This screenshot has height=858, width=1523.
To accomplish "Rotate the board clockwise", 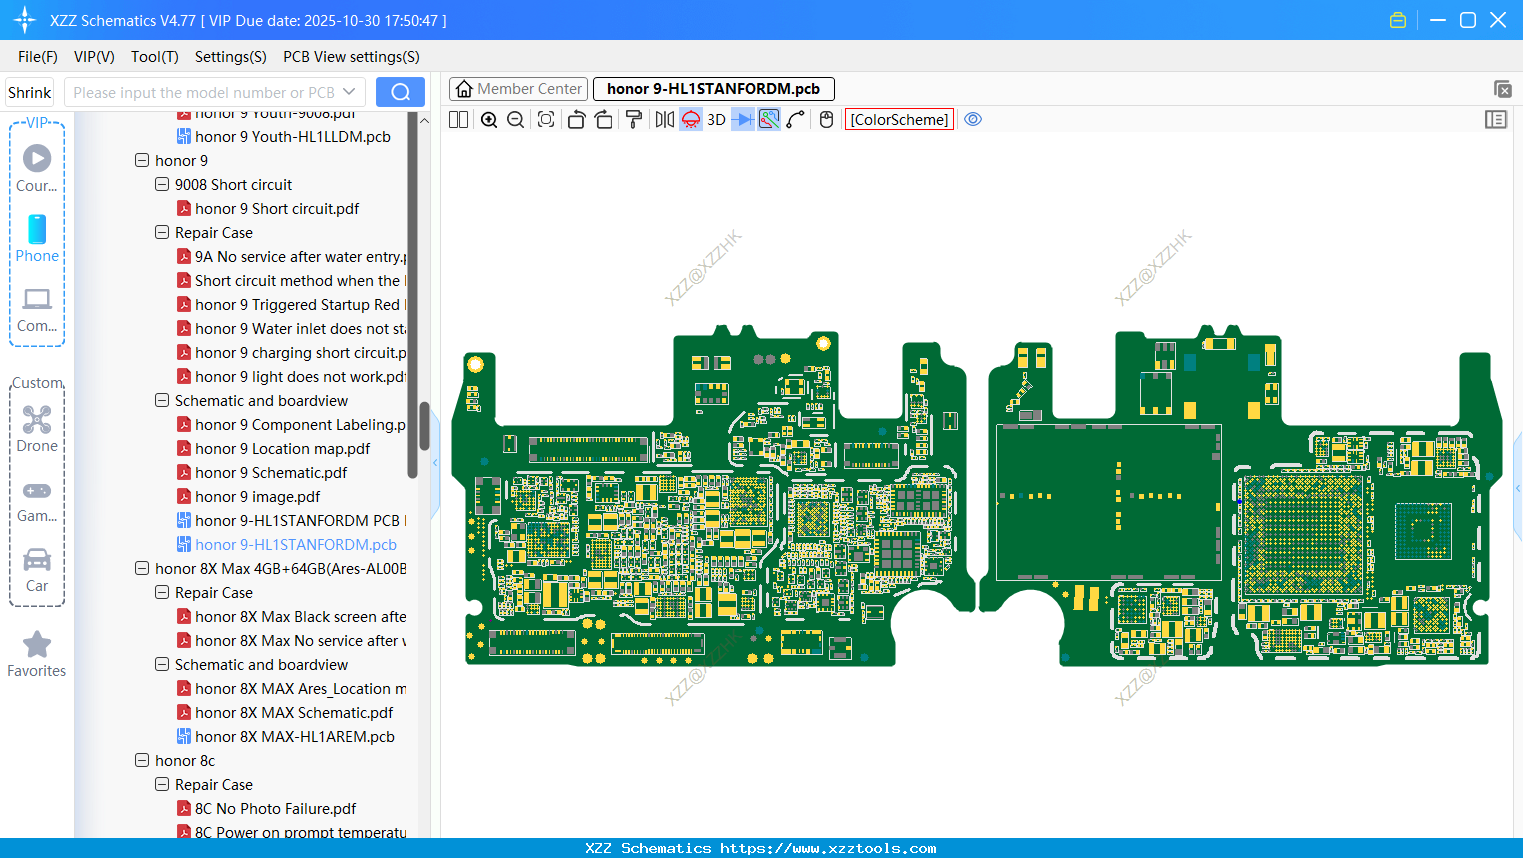I will (x=603, y=120).
